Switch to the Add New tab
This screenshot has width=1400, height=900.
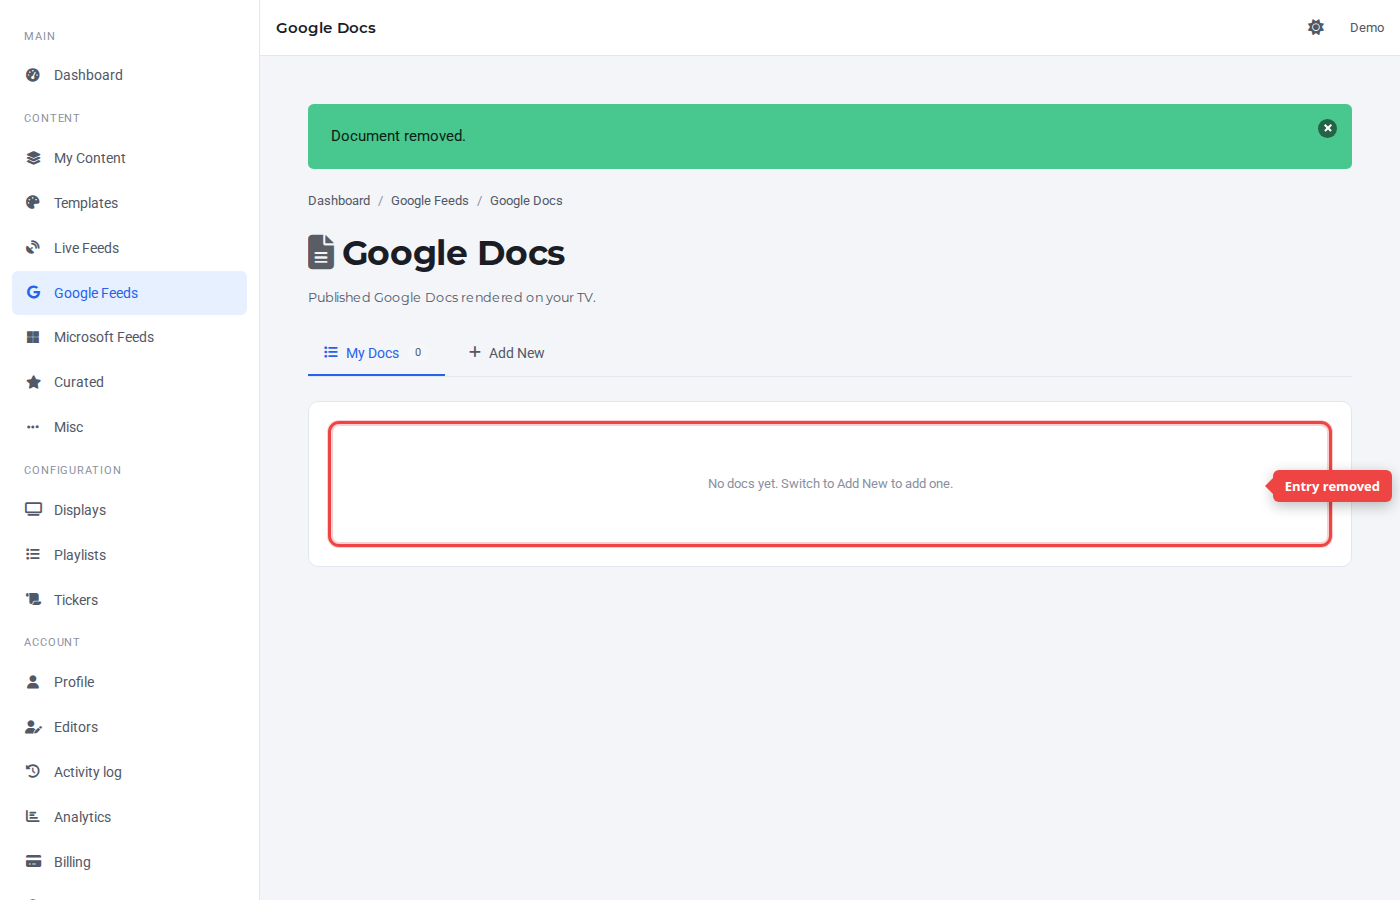[507, 353]
